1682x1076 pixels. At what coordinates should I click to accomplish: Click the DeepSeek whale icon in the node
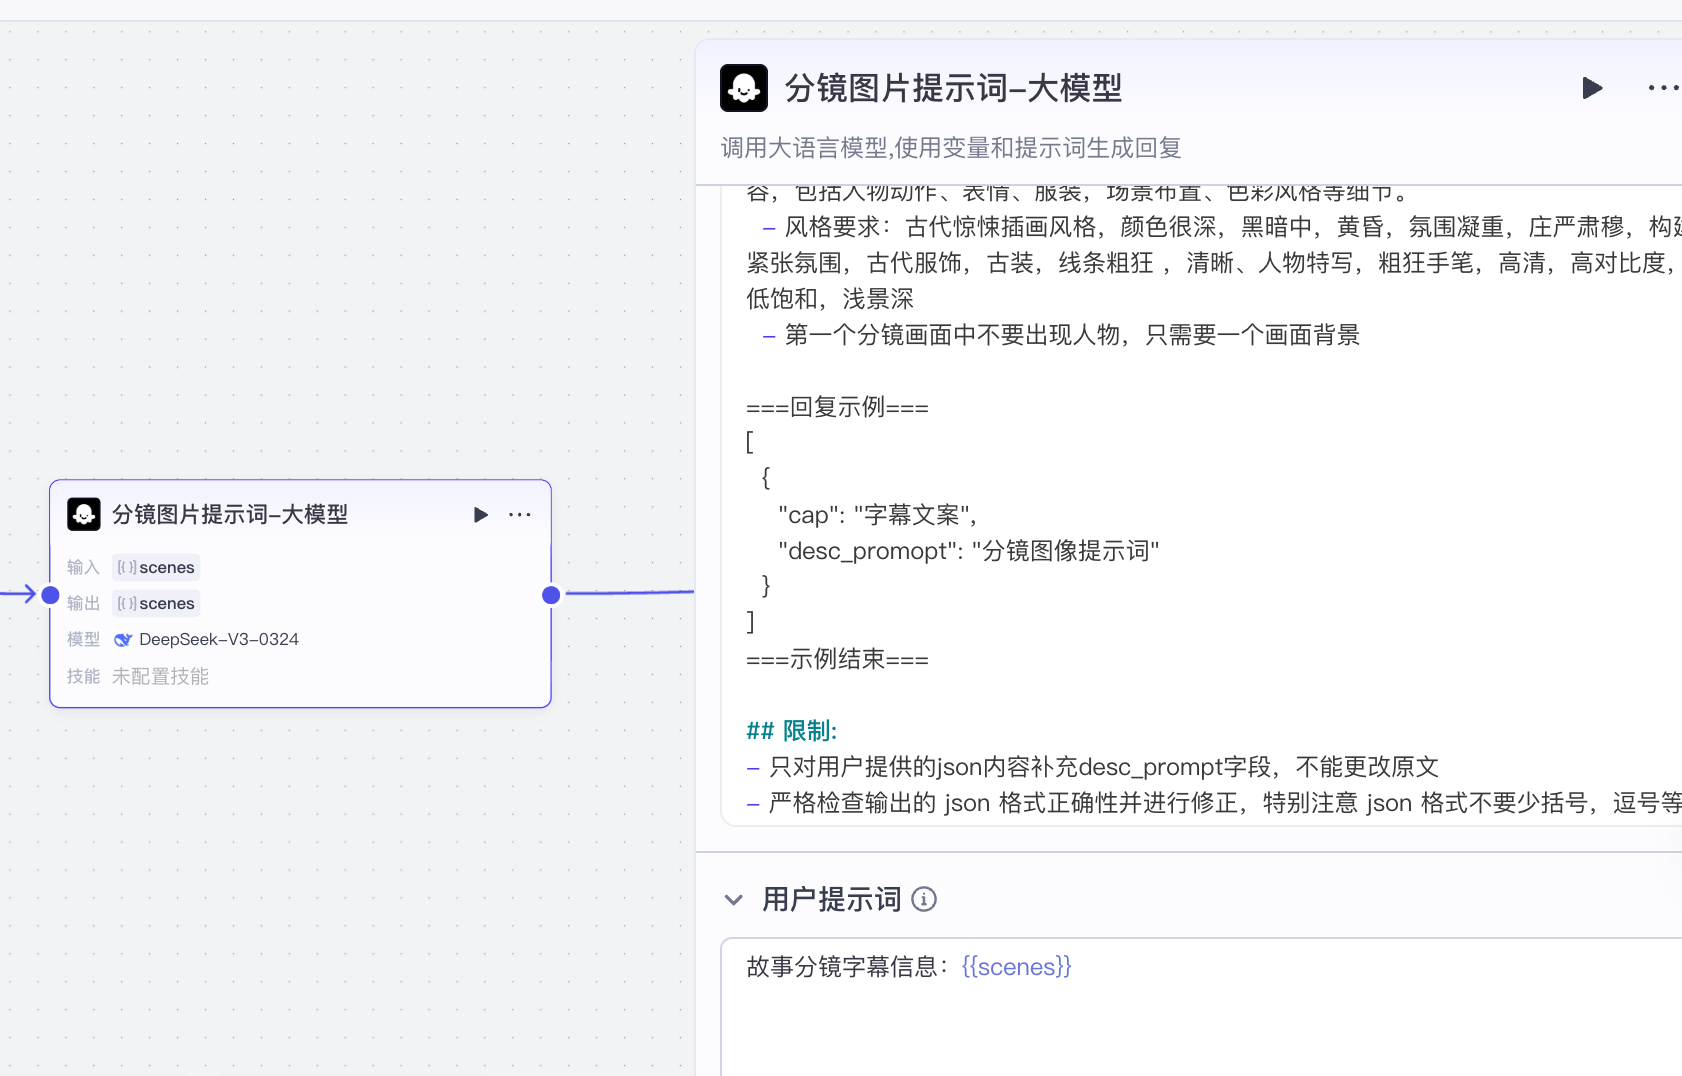123,640
